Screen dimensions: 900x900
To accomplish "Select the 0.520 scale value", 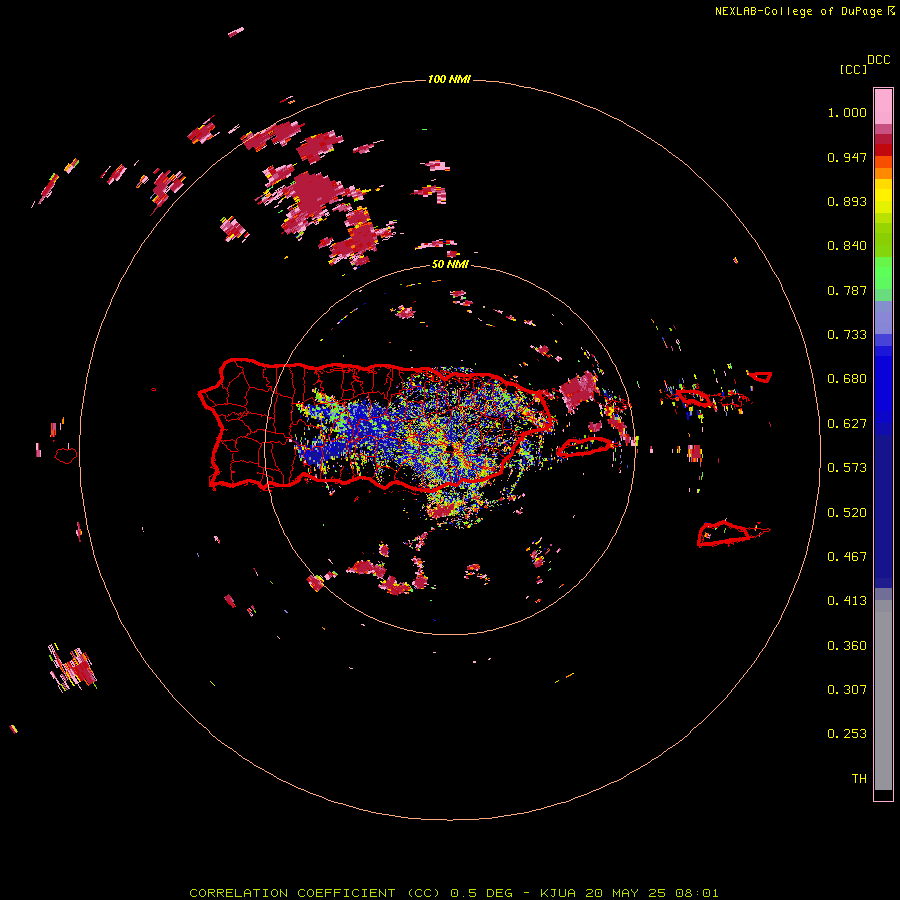I will (x=847, y=513).
